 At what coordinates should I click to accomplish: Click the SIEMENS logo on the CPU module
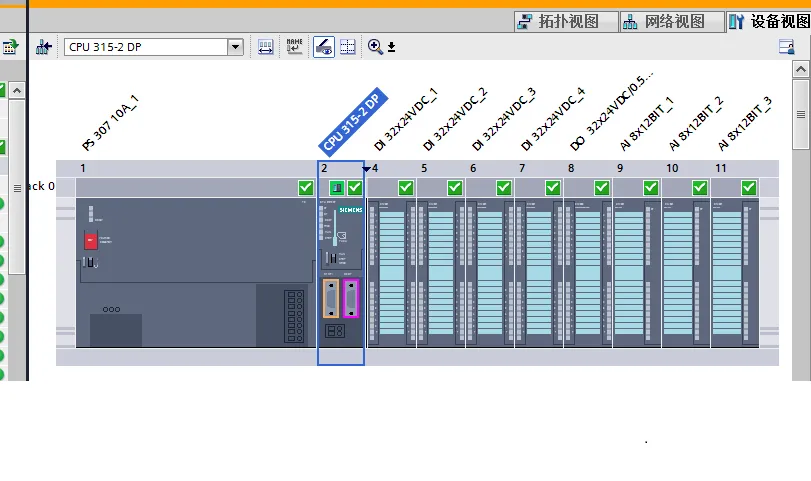pyautogui.click(x=351, y=210)
